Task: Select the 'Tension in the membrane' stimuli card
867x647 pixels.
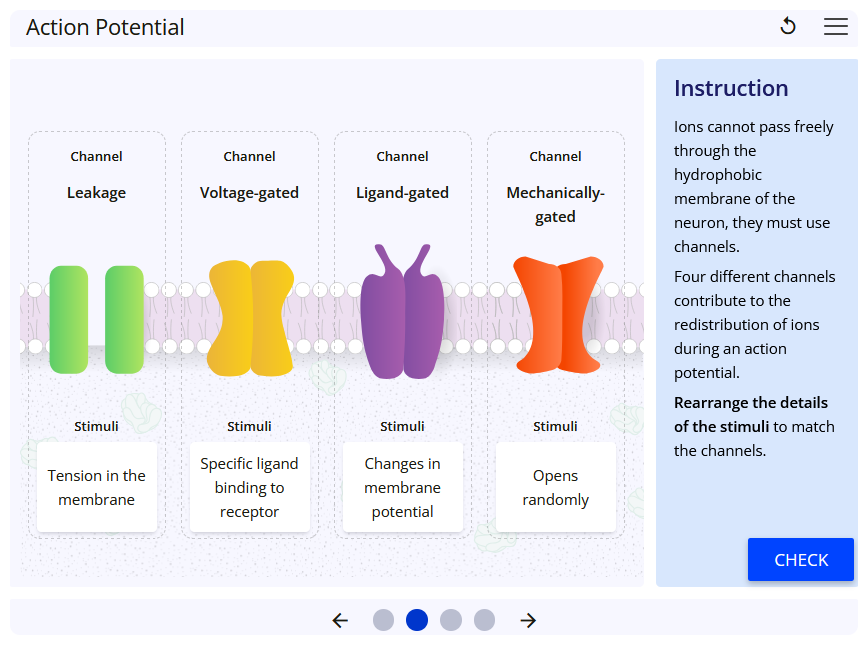Action: 96,487
